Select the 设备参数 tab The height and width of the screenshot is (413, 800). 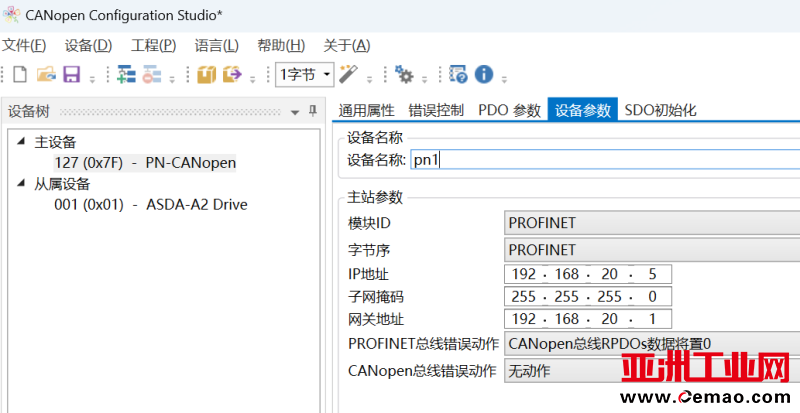[x=583, y=110]
